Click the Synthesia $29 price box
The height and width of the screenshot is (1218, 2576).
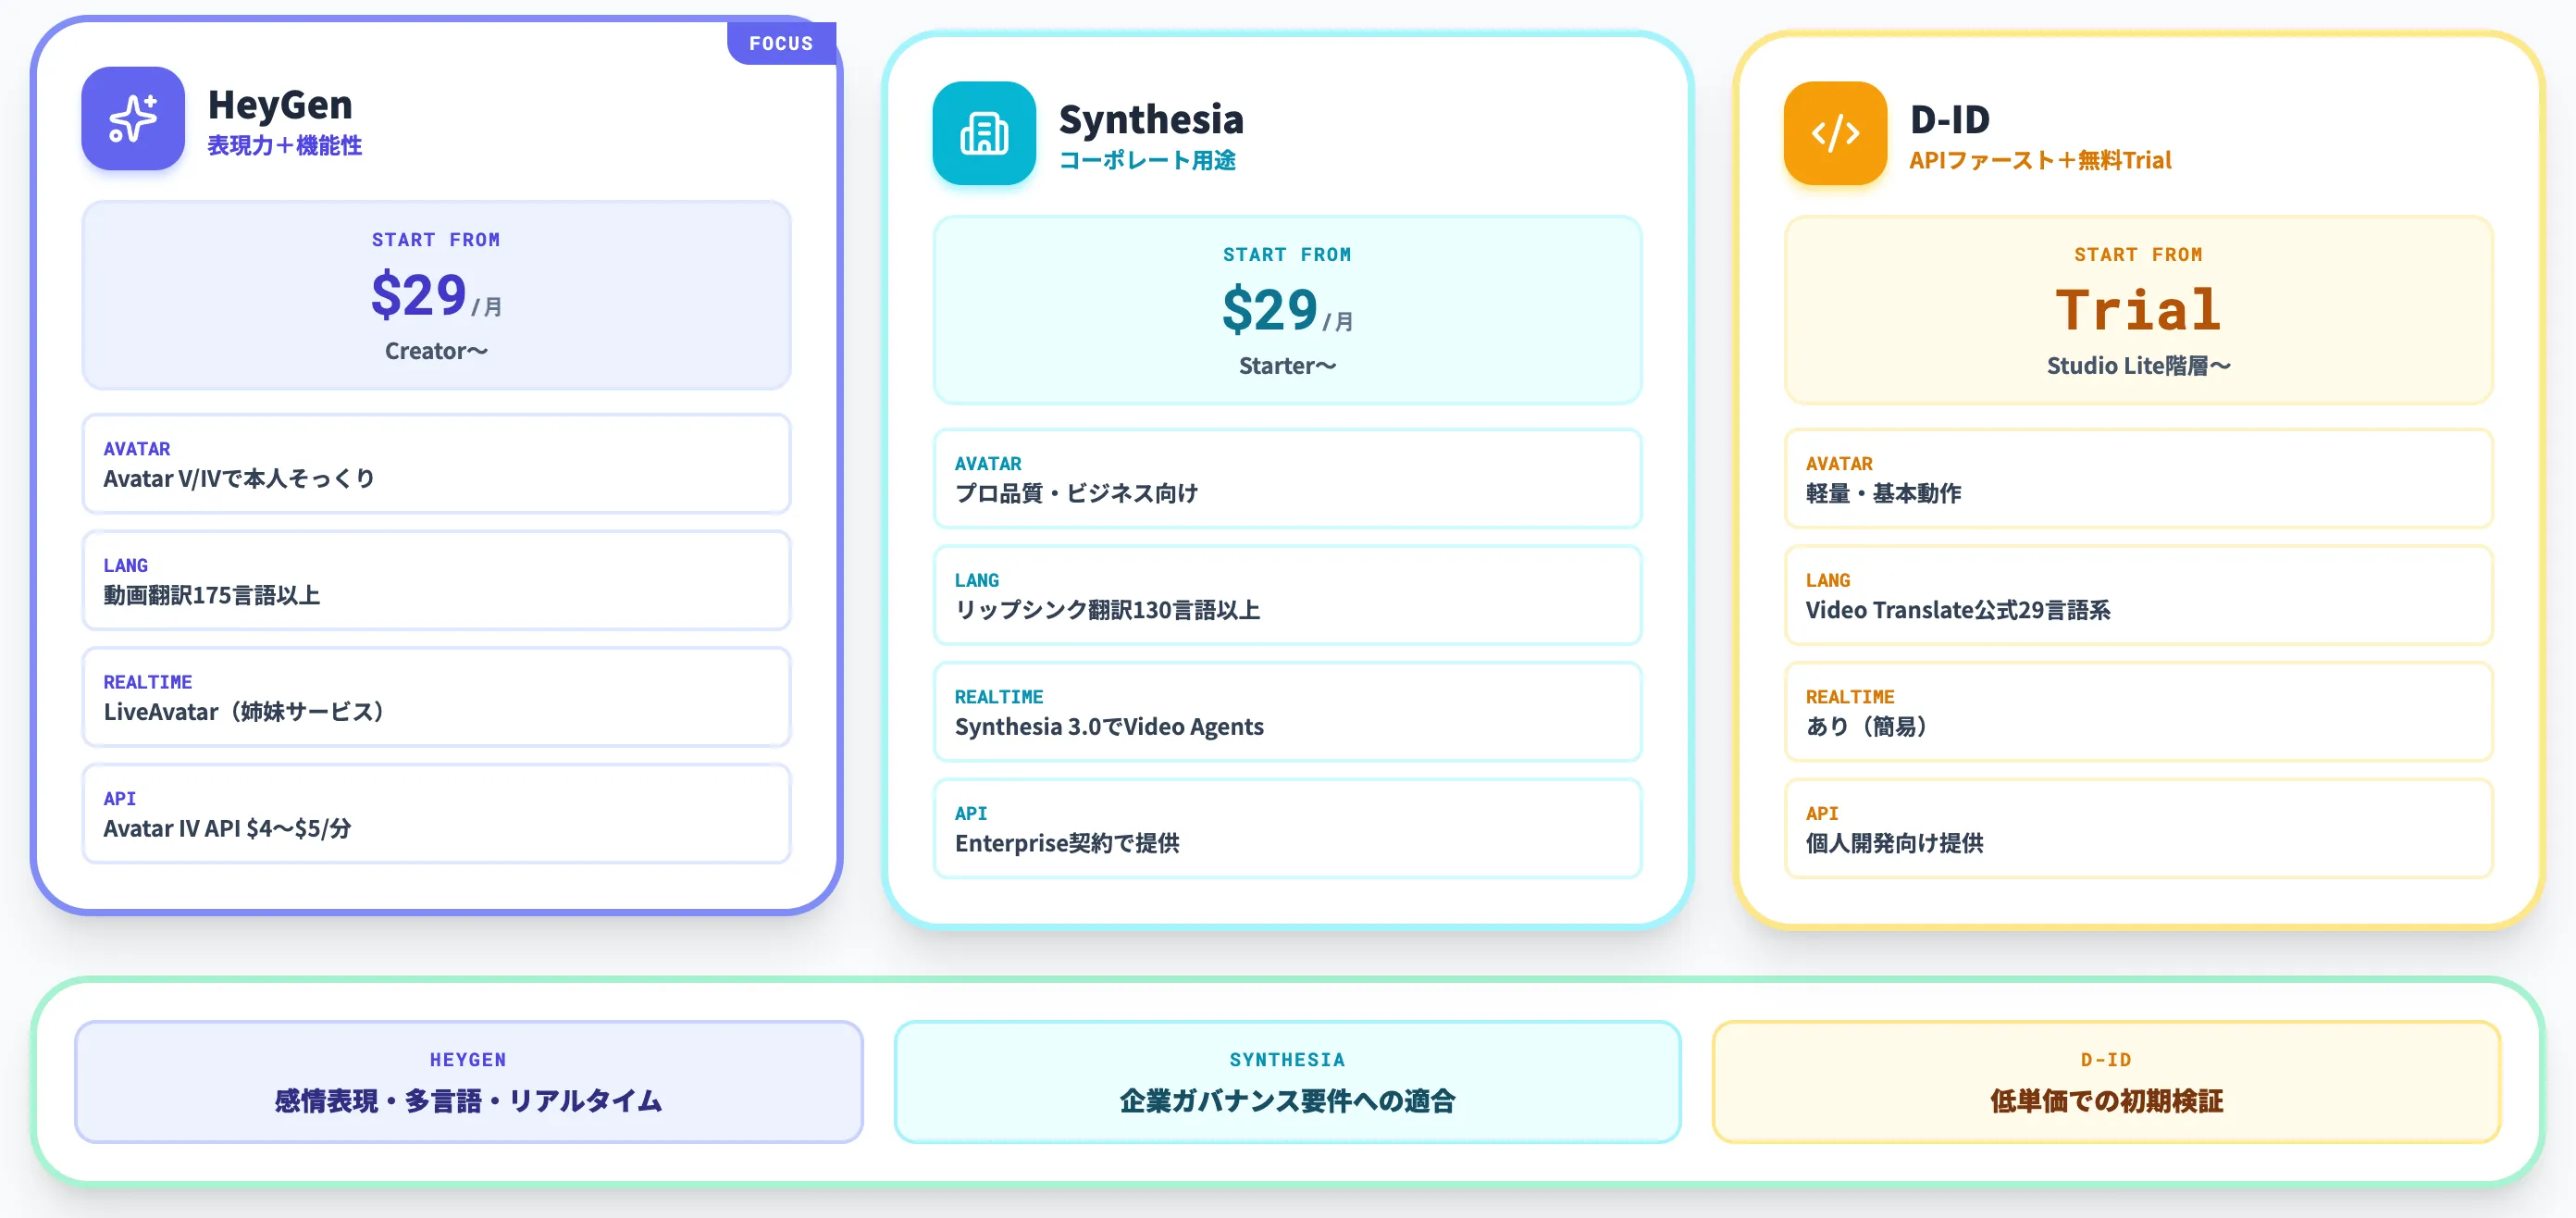(x=1287, y=310)
